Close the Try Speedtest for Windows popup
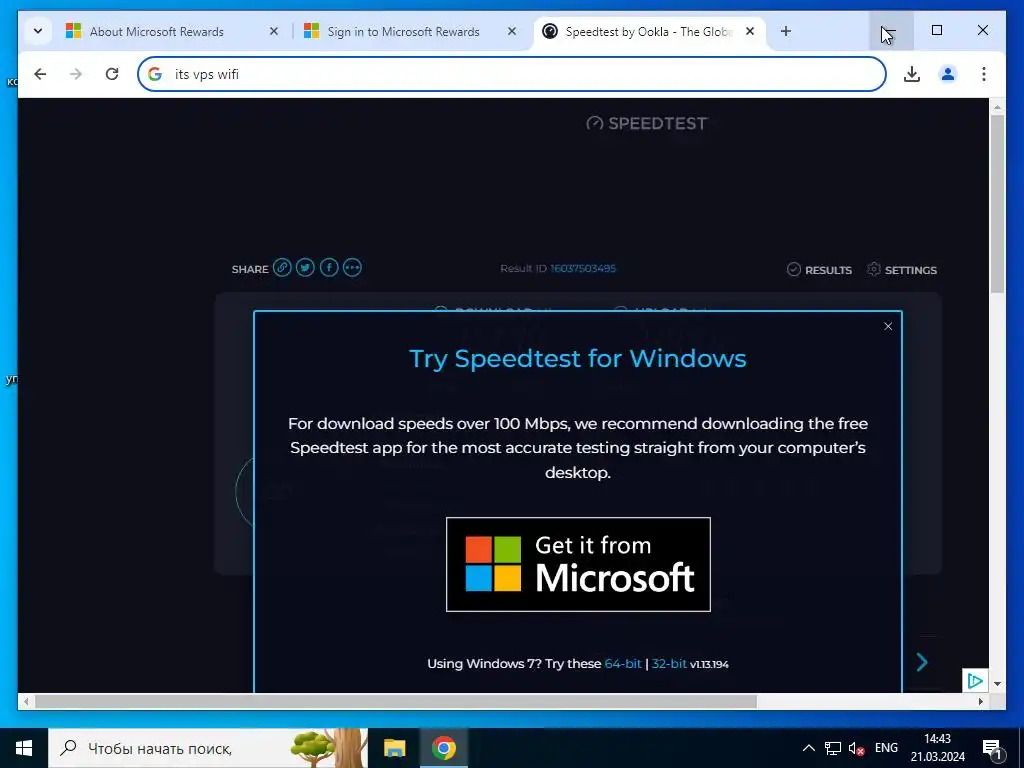 [x=888, y=326]
